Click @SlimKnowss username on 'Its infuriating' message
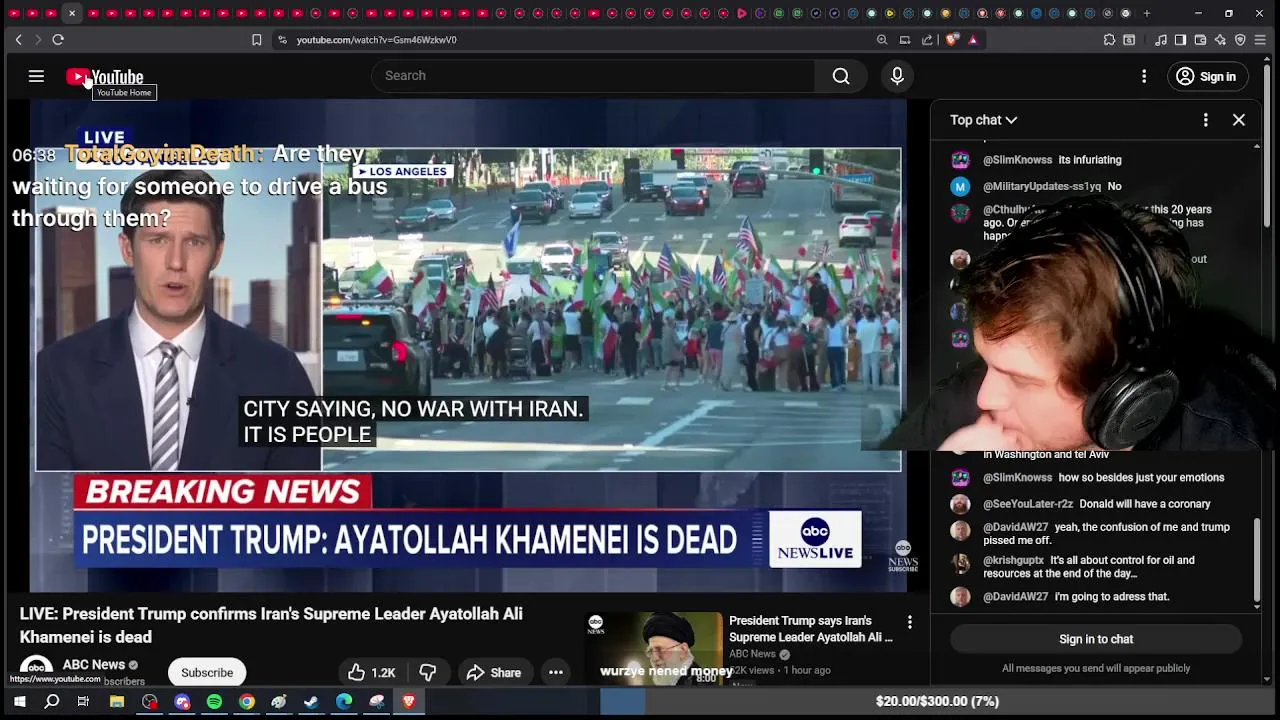The height and width of the screenshot is (720, 1280). pos(1017,160)
